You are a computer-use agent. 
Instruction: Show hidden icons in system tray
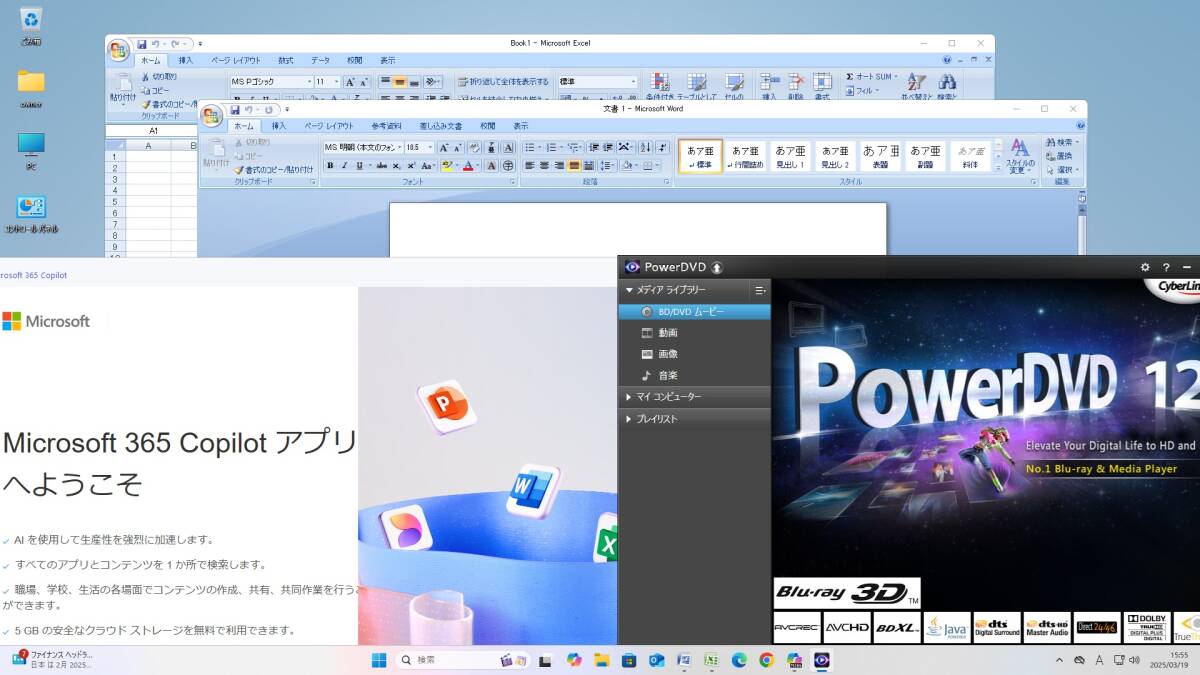pos(1059,660)
